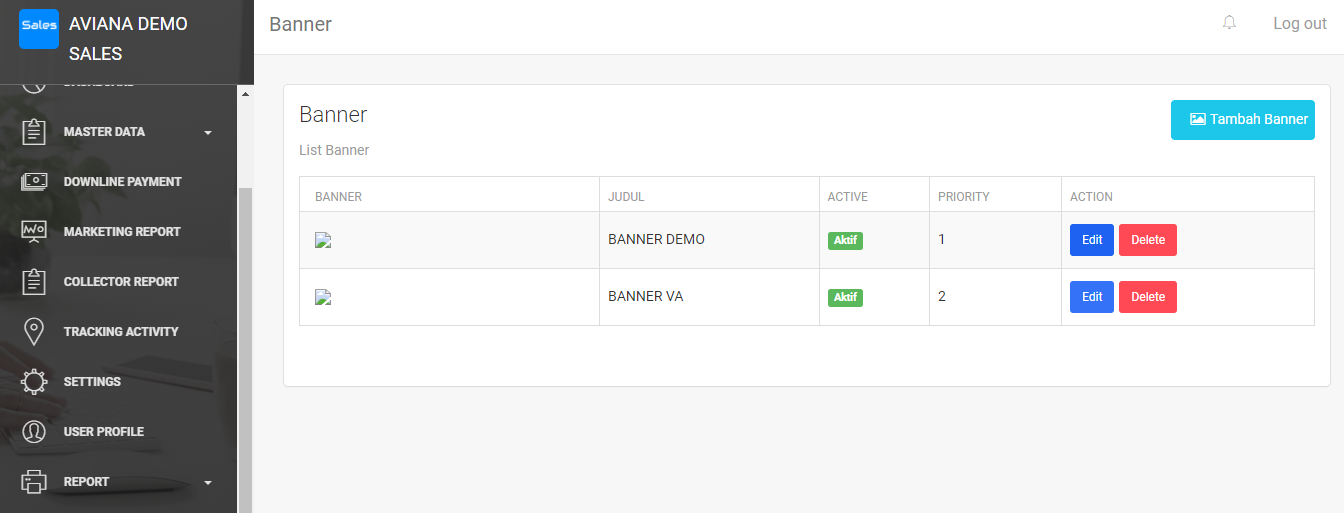
Task: Click the Log out link
Action: tap(1299, 24)
